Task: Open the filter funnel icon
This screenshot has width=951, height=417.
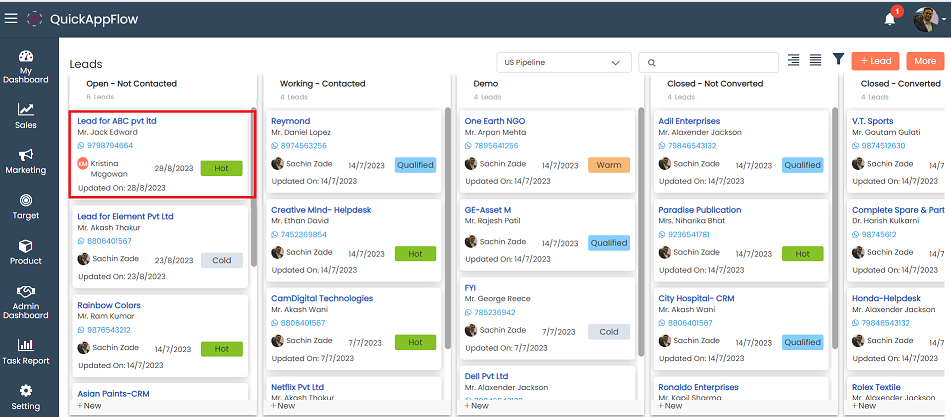Action: point(838,61)
